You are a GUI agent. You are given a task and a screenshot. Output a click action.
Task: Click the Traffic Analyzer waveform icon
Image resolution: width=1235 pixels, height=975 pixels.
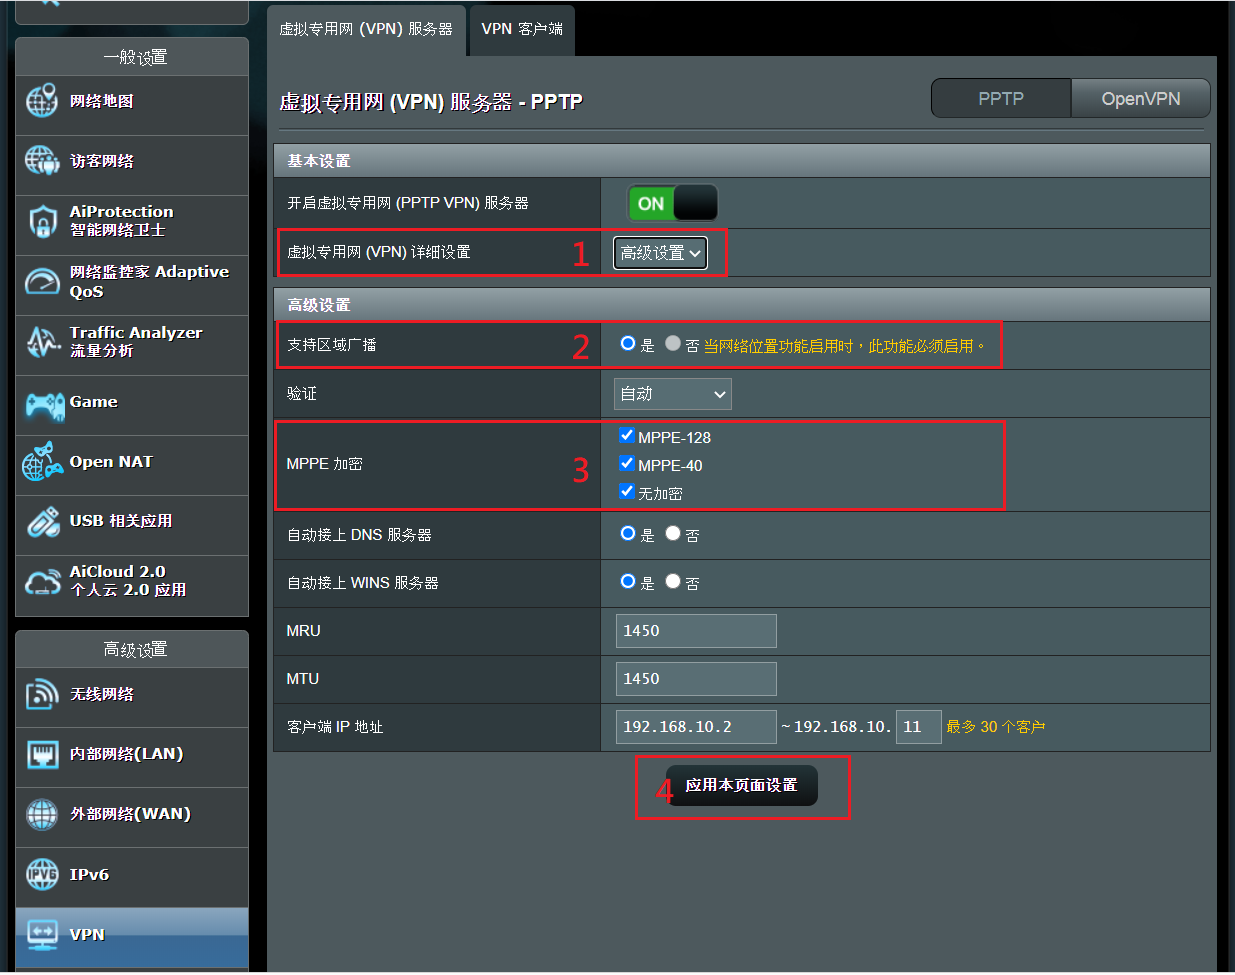click(42, 342)
